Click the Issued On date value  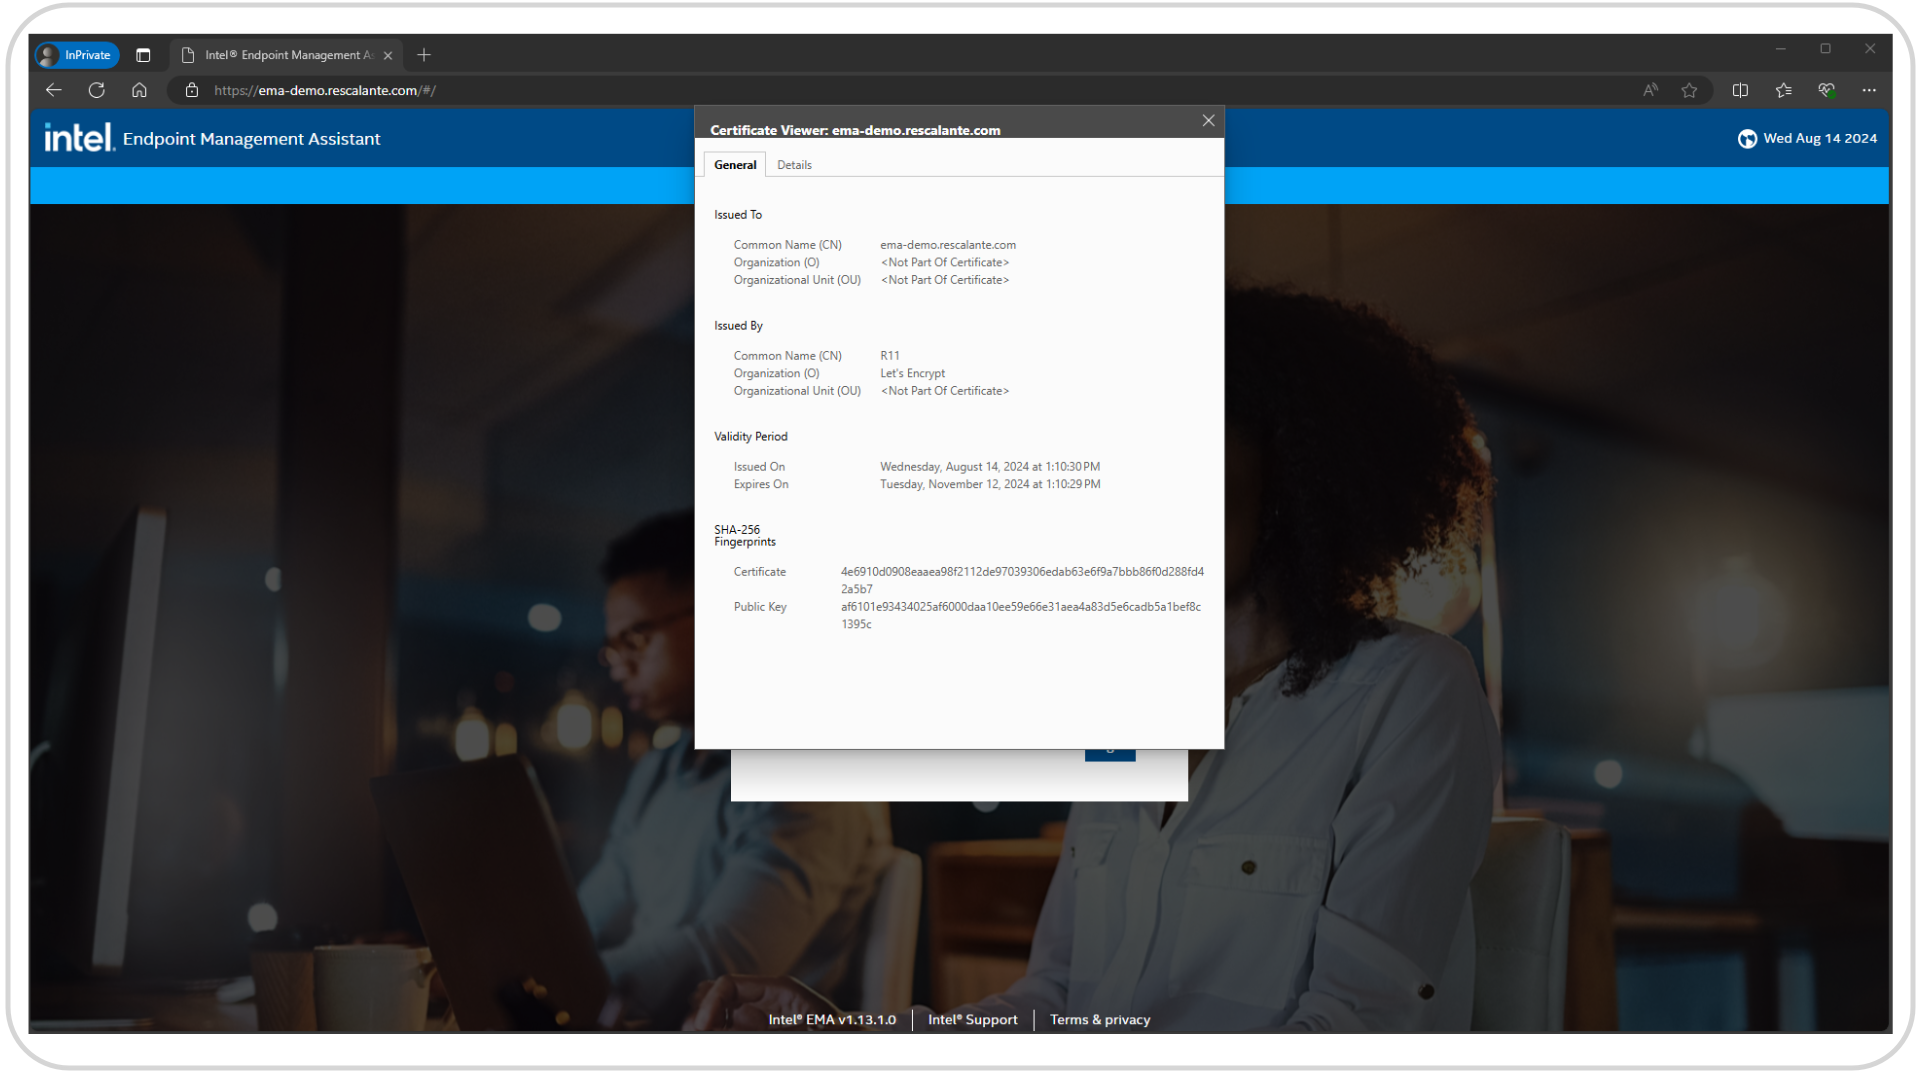click(990, 467)
